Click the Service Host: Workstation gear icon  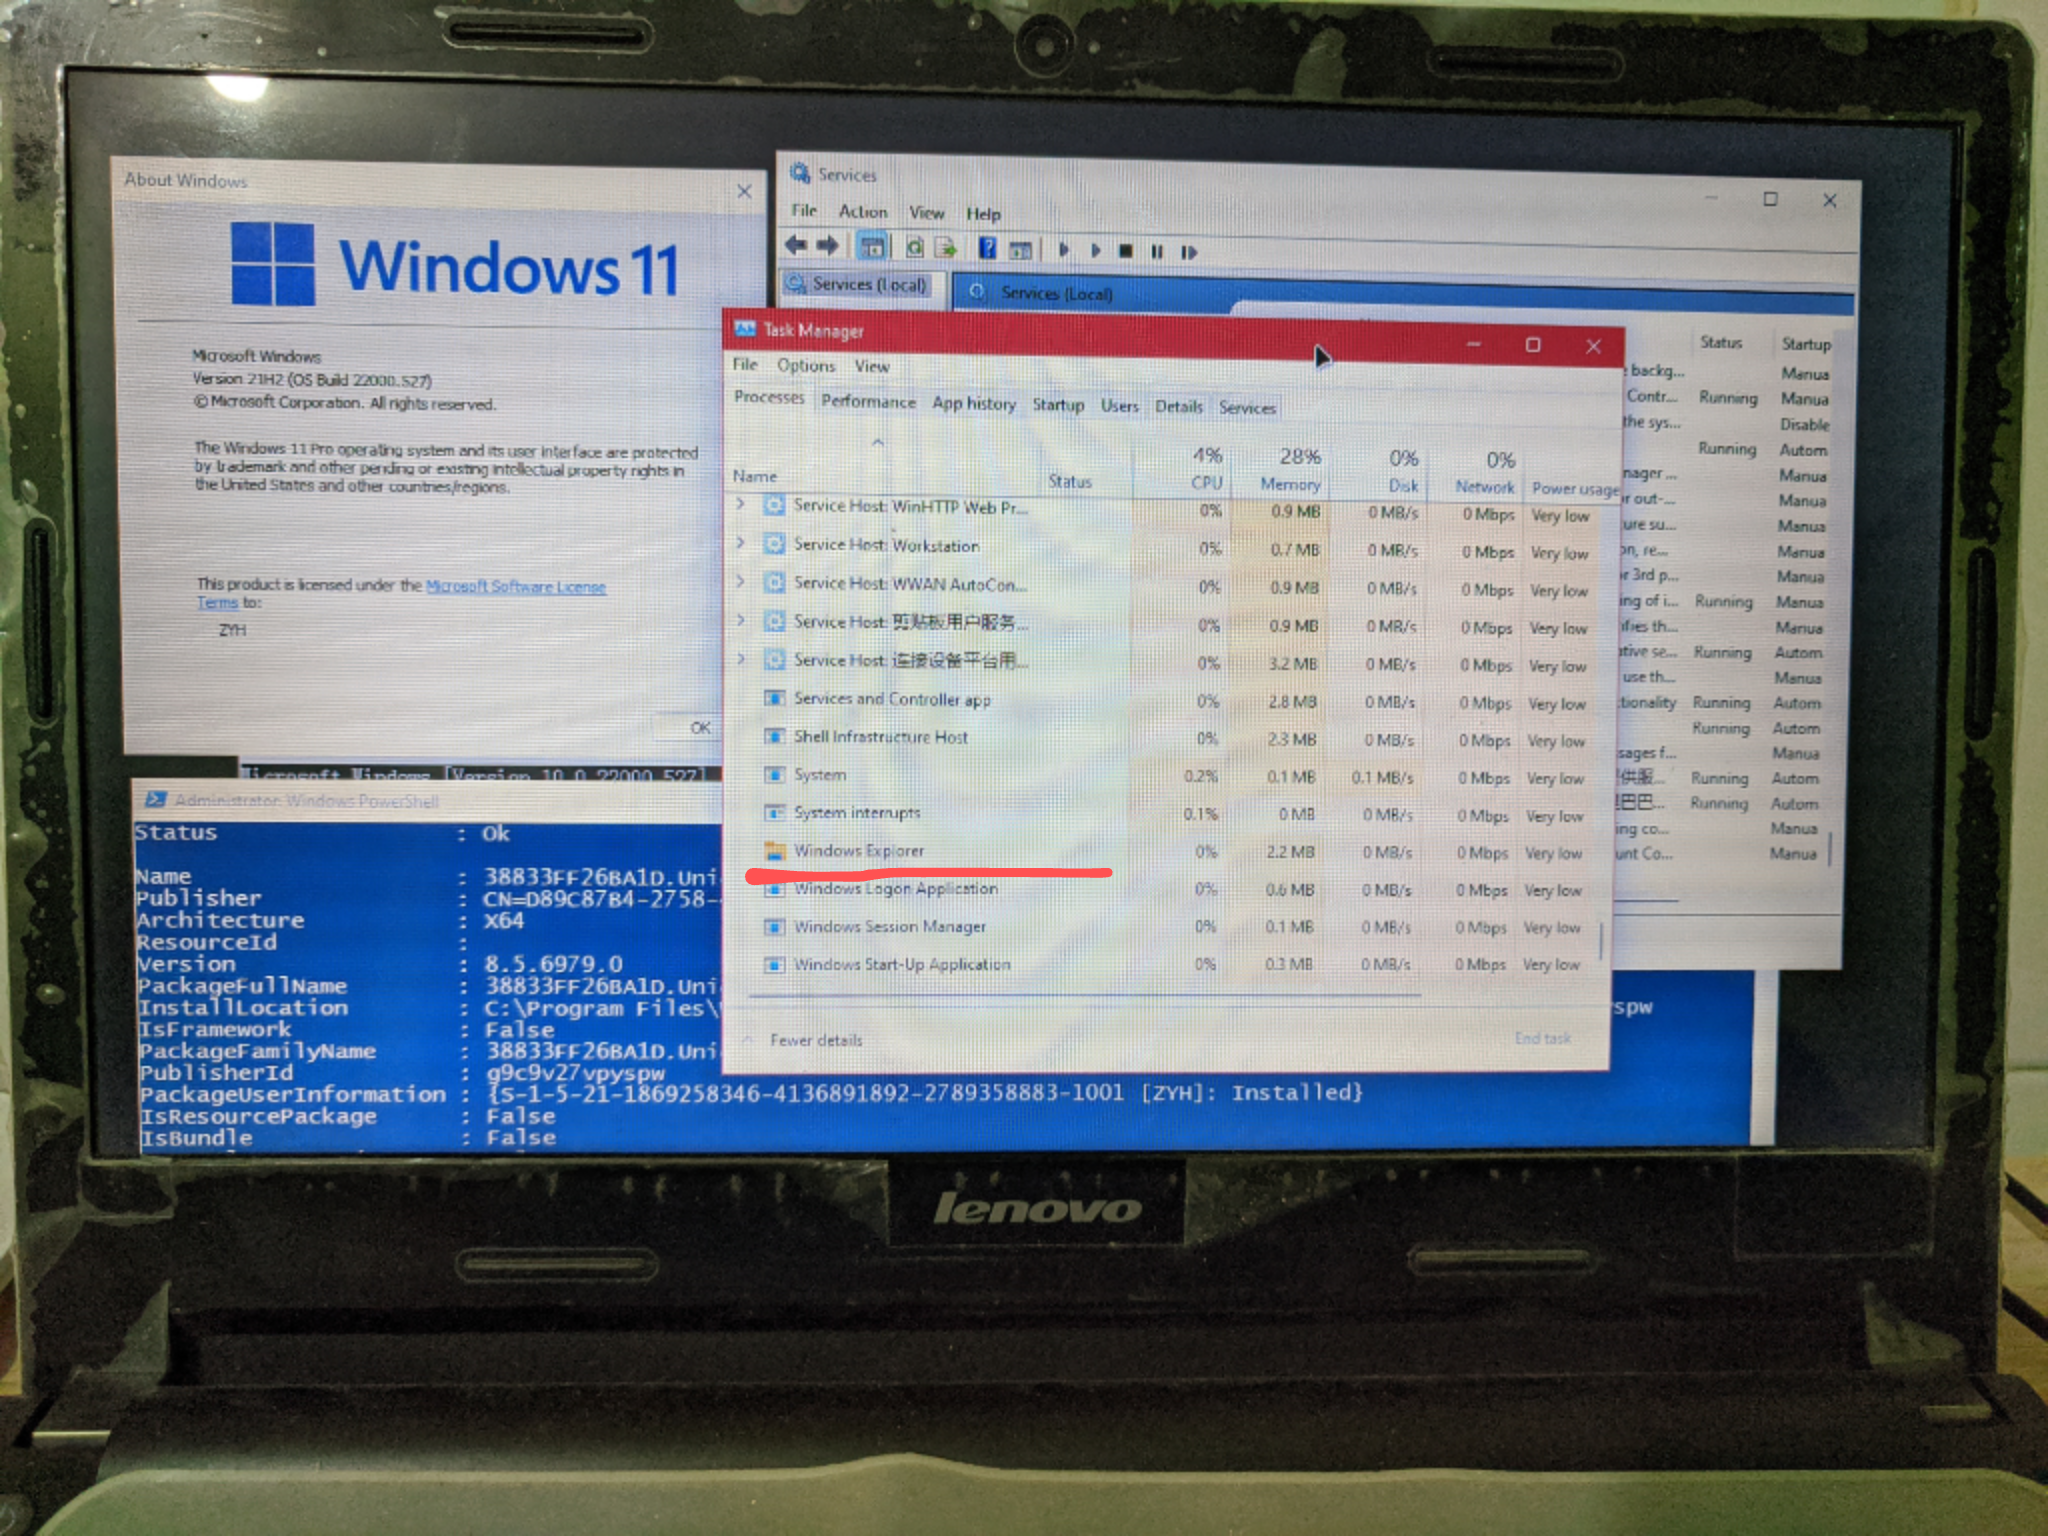point(773,544)
